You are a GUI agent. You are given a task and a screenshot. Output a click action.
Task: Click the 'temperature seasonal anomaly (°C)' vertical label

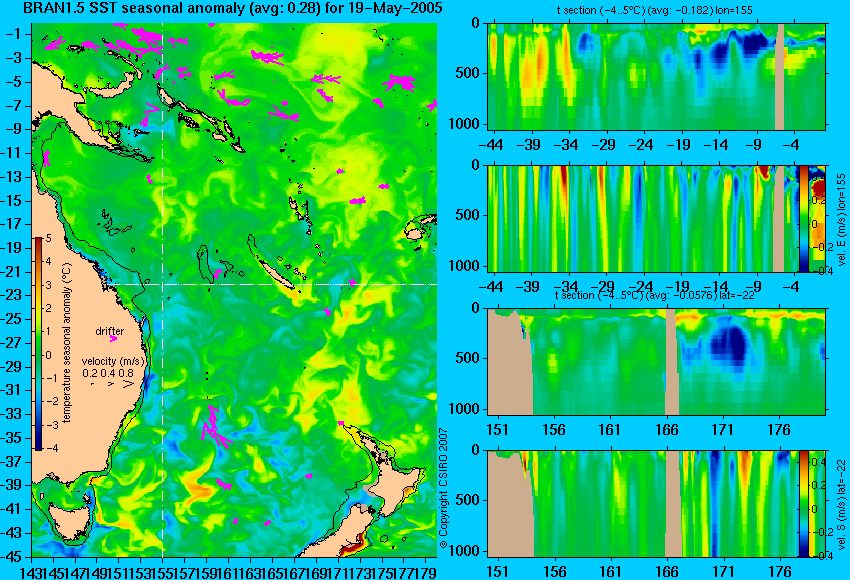(67, 343)
